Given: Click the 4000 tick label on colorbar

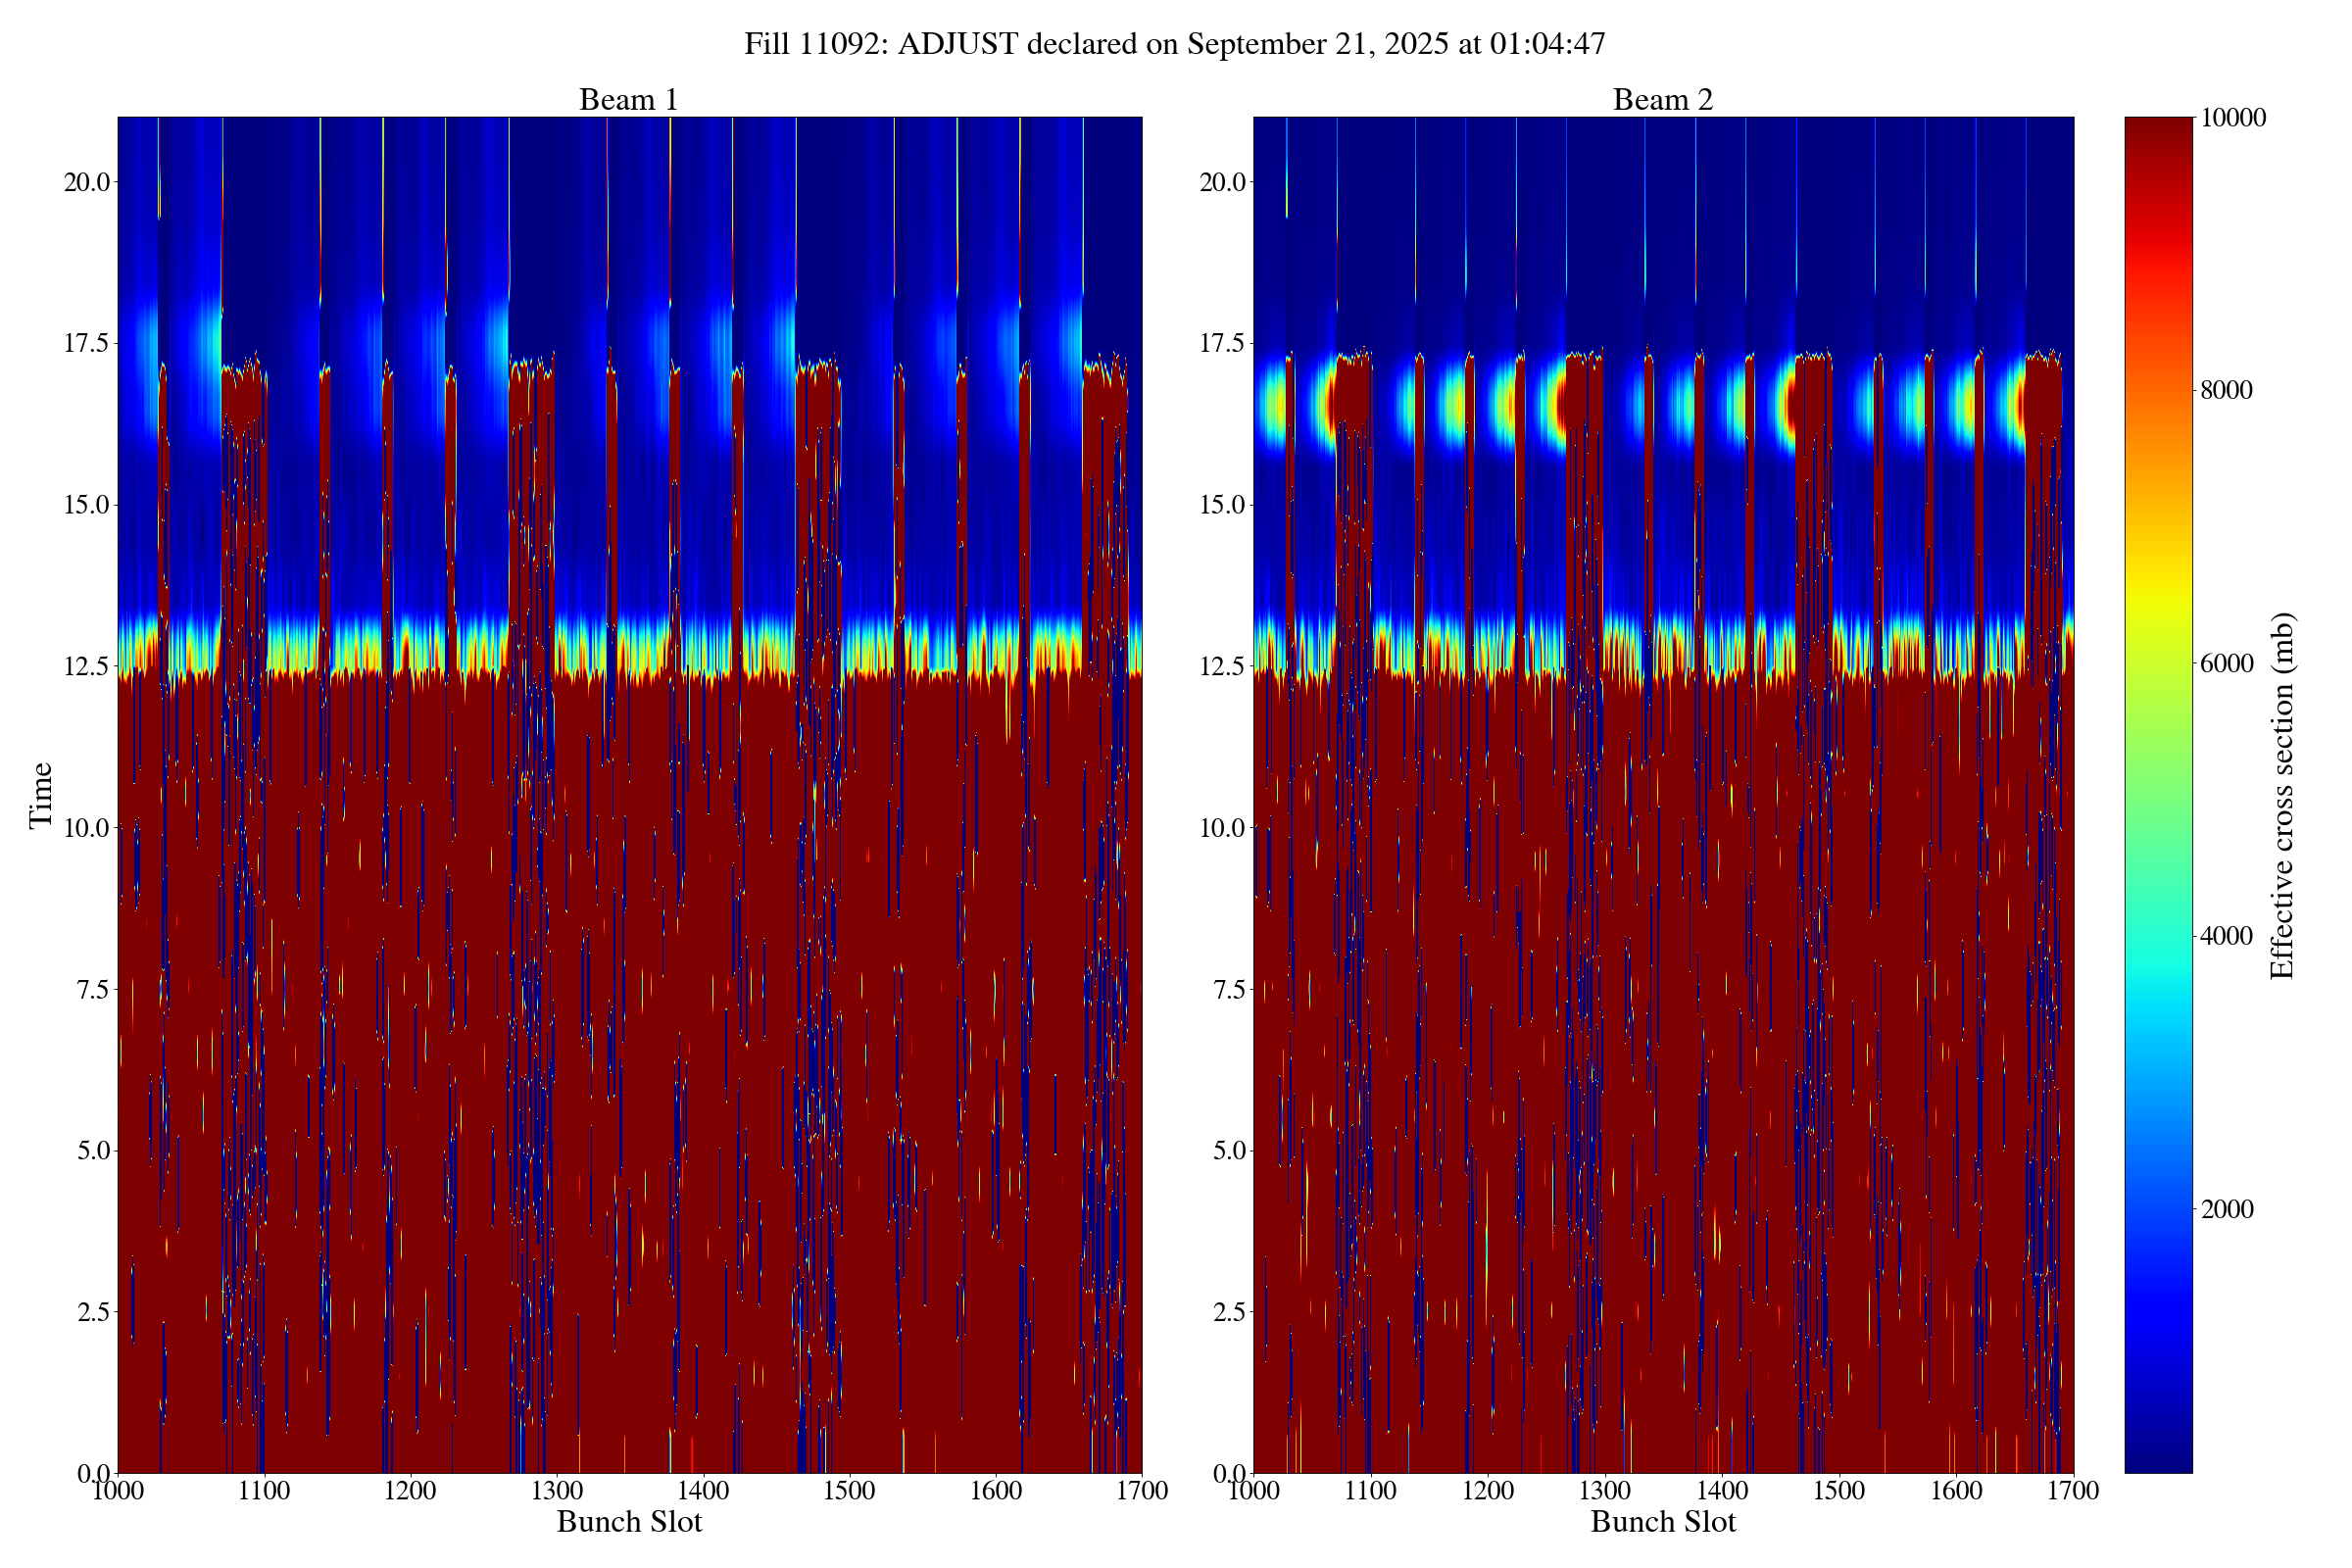Looking at the screenshot, I should point(2226,937).
